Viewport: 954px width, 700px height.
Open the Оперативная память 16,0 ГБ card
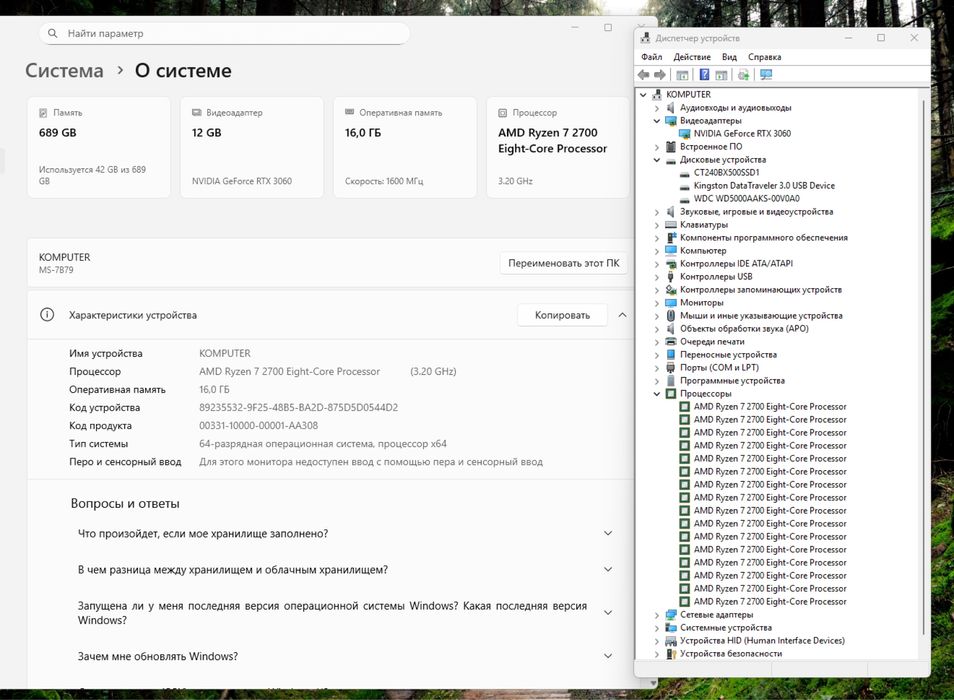405,147
